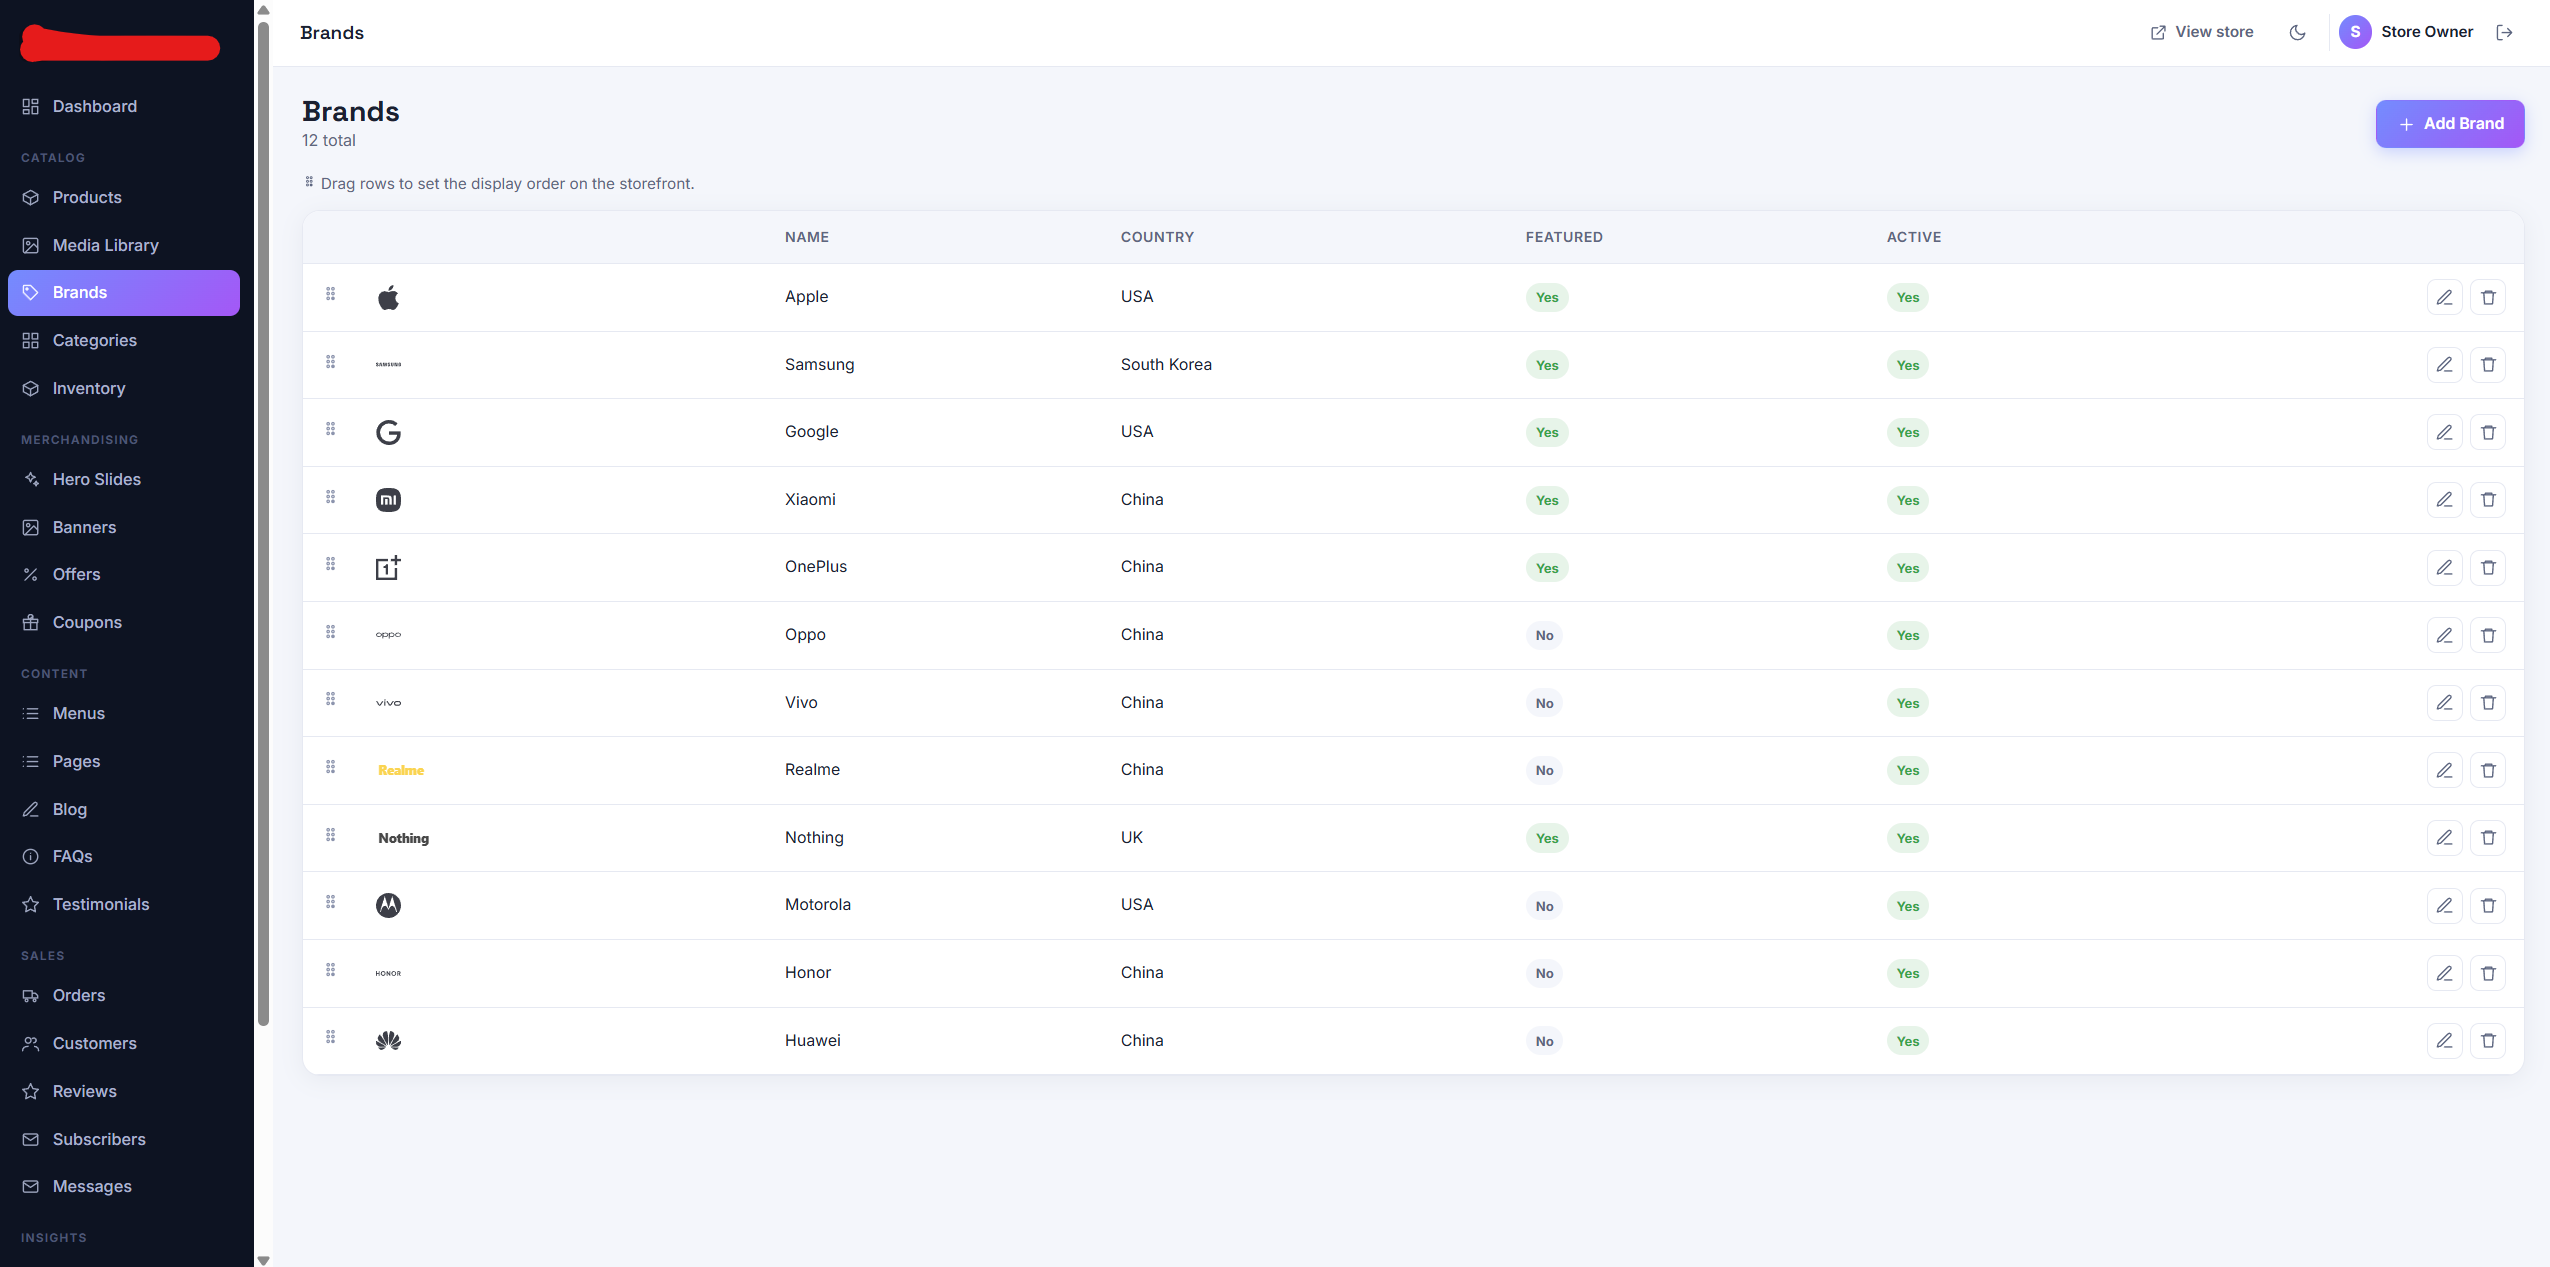
Task: Open edit for the Google brand
Action: (x=2444, y=432)
